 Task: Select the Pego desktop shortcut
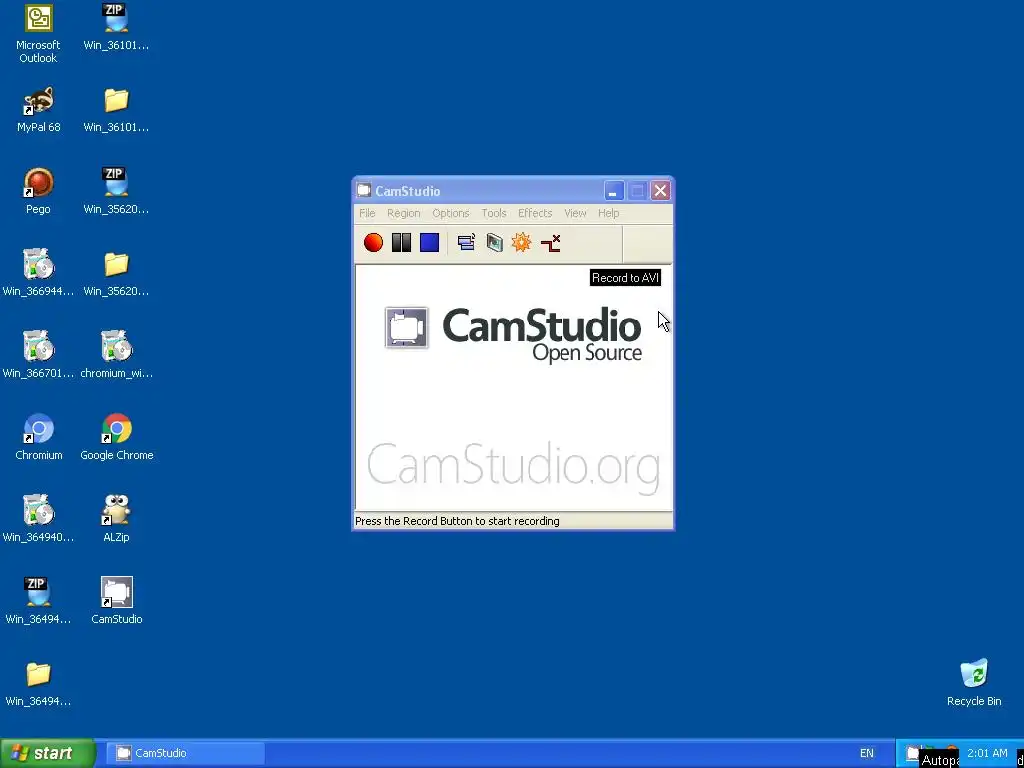click(x=38, y=192)
